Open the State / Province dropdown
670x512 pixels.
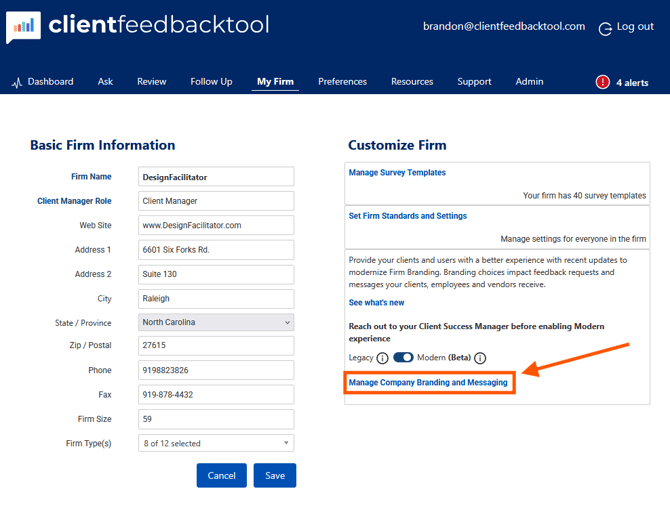[x=216, y=323]
